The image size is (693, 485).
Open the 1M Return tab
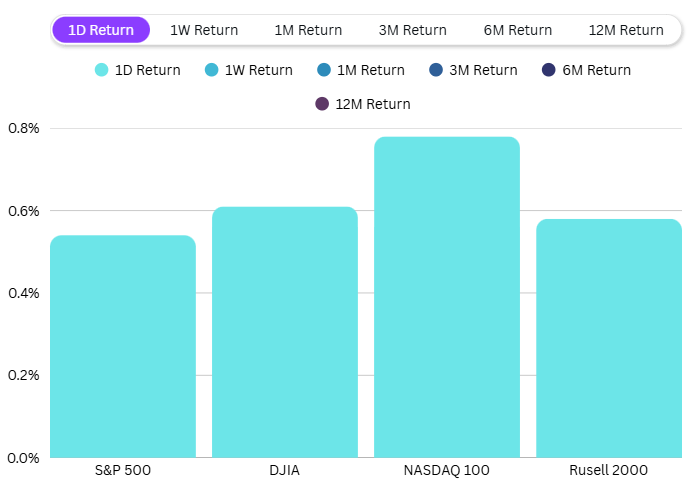(x=308, y=30)
